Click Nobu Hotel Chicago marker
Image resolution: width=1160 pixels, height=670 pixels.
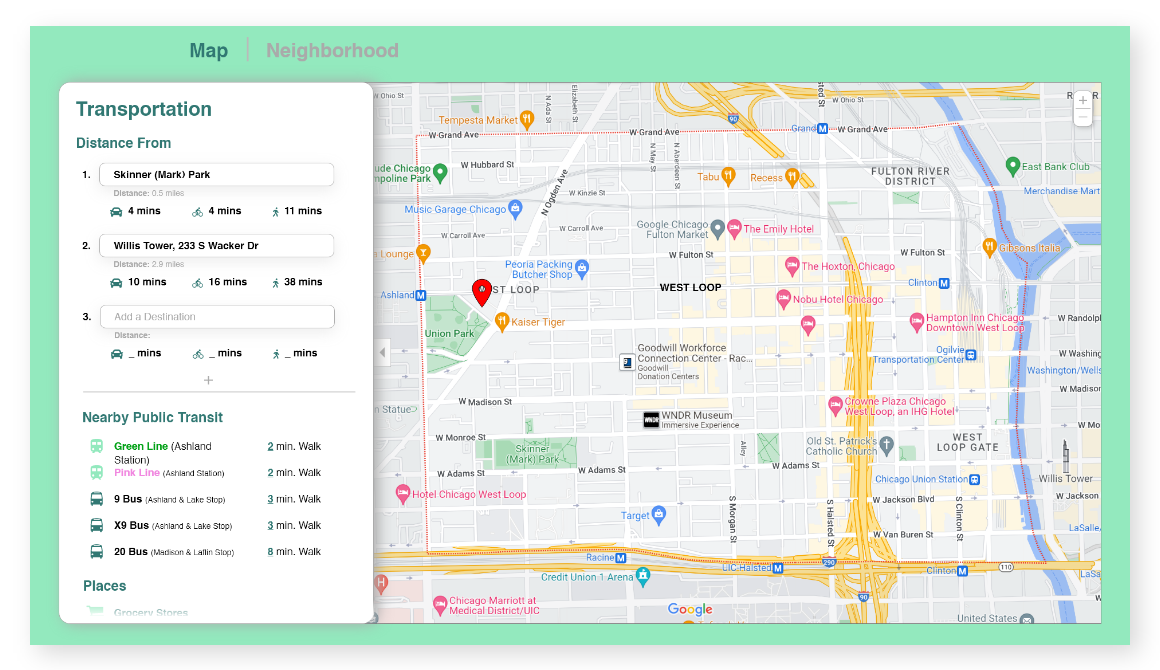[783, 298]
